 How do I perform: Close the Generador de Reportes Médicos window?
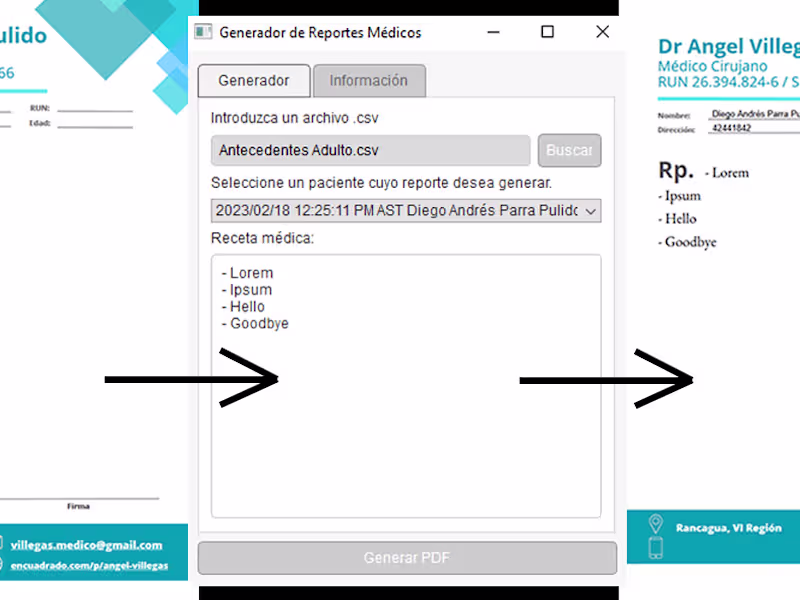click(603, 32)
